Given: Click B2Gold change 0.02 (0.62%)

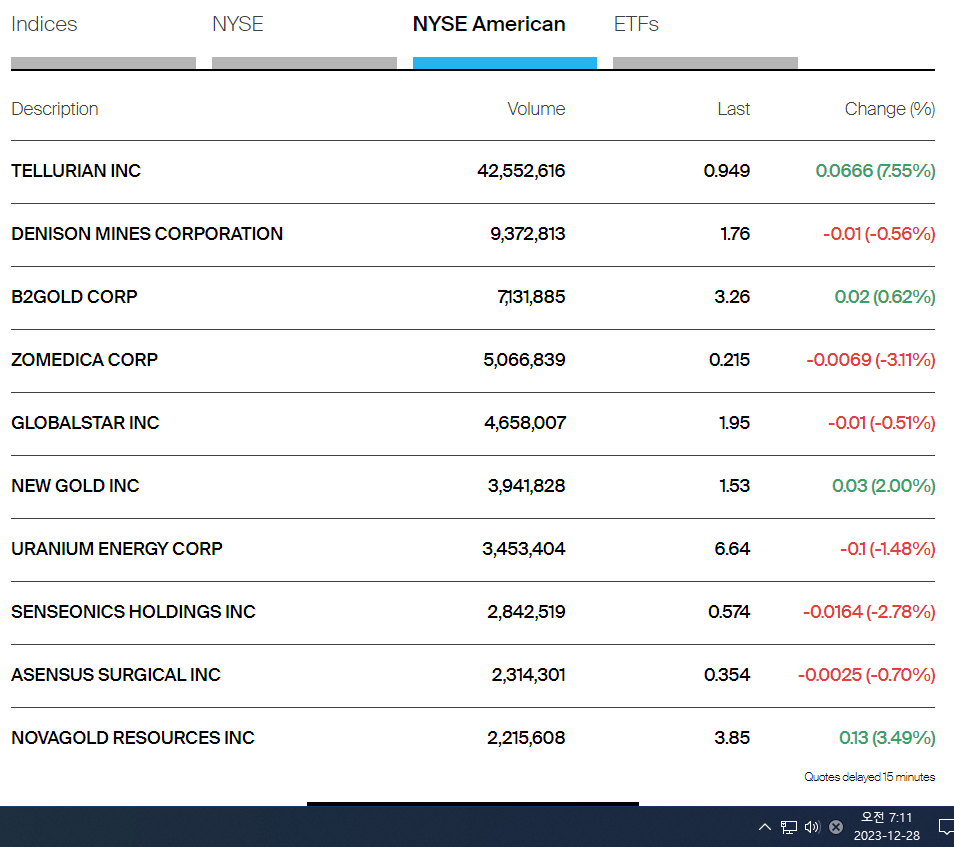Looking at the screenshot, I should pyautogui.click(x=885, y=297).
